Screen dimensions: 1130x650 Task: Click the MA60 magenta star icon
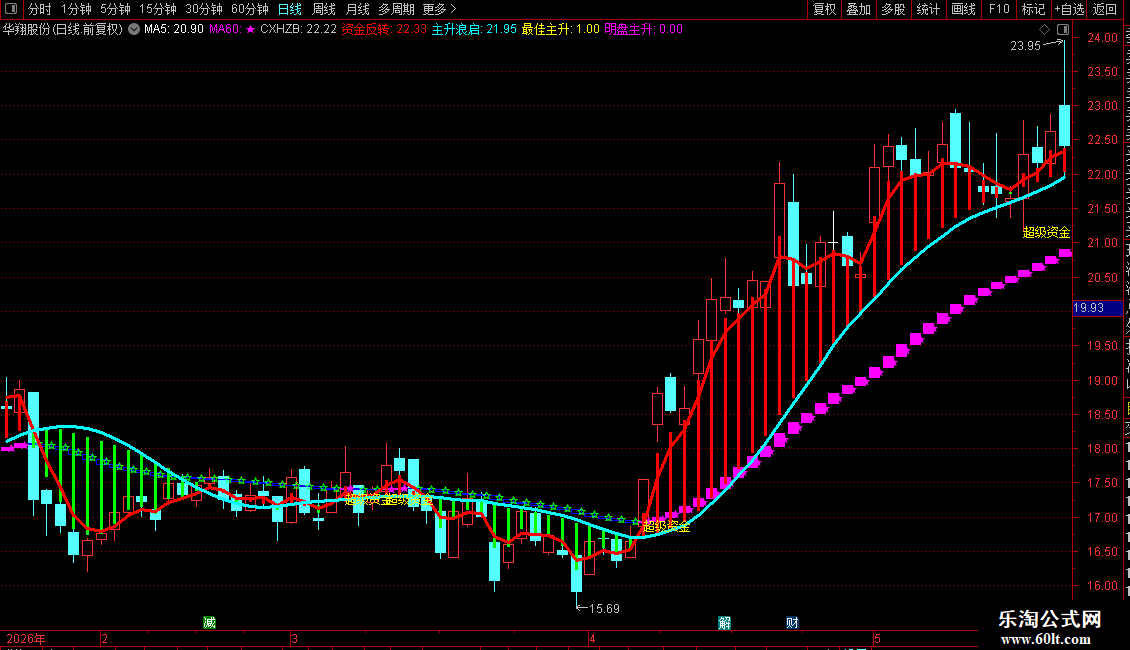point(250,30)
